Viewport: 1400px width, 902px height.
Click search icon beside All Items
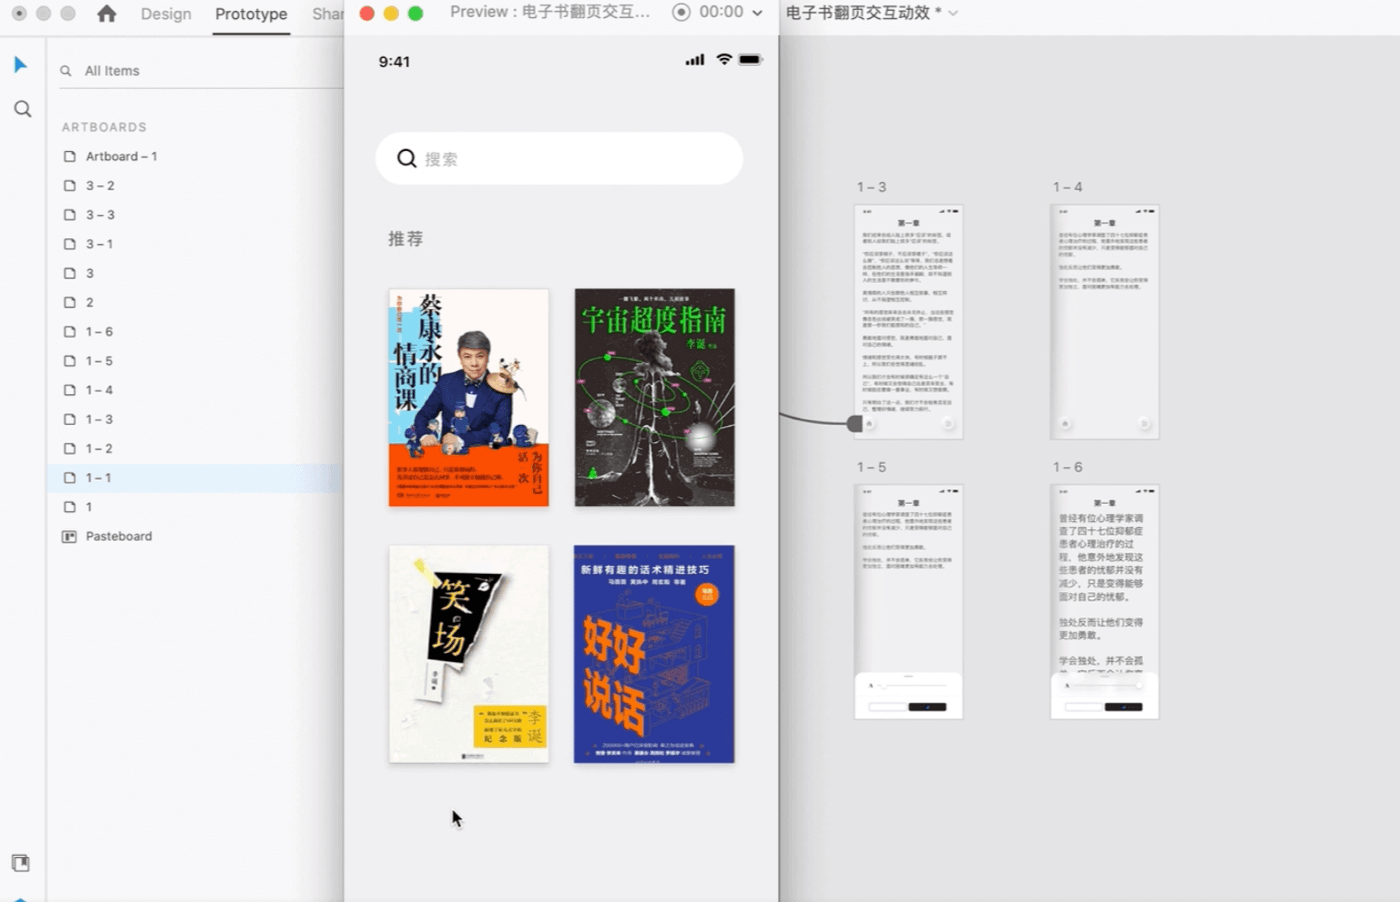pos(66,71)
